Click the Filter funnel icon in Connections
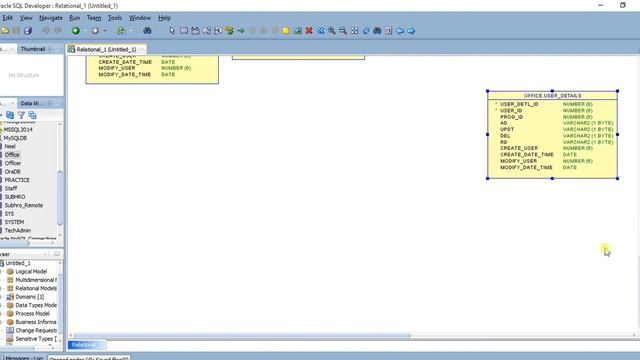640x360 pixels. (21, 116)
